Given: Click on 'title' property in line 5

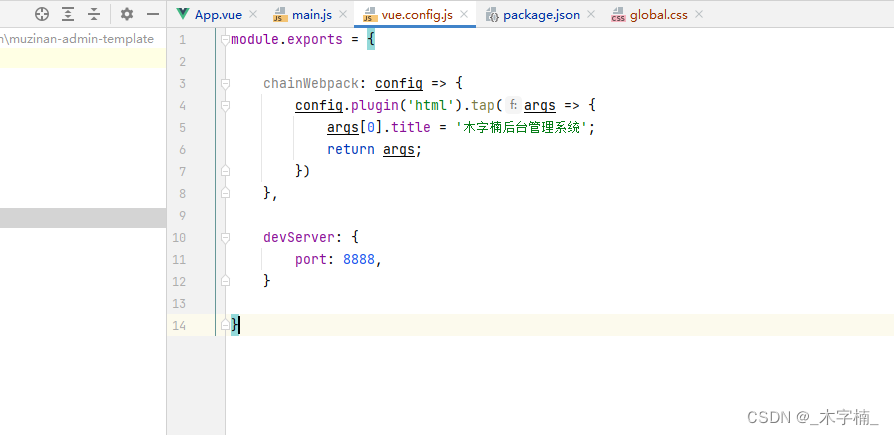Looking at the screenshot, I should point(411,128).
